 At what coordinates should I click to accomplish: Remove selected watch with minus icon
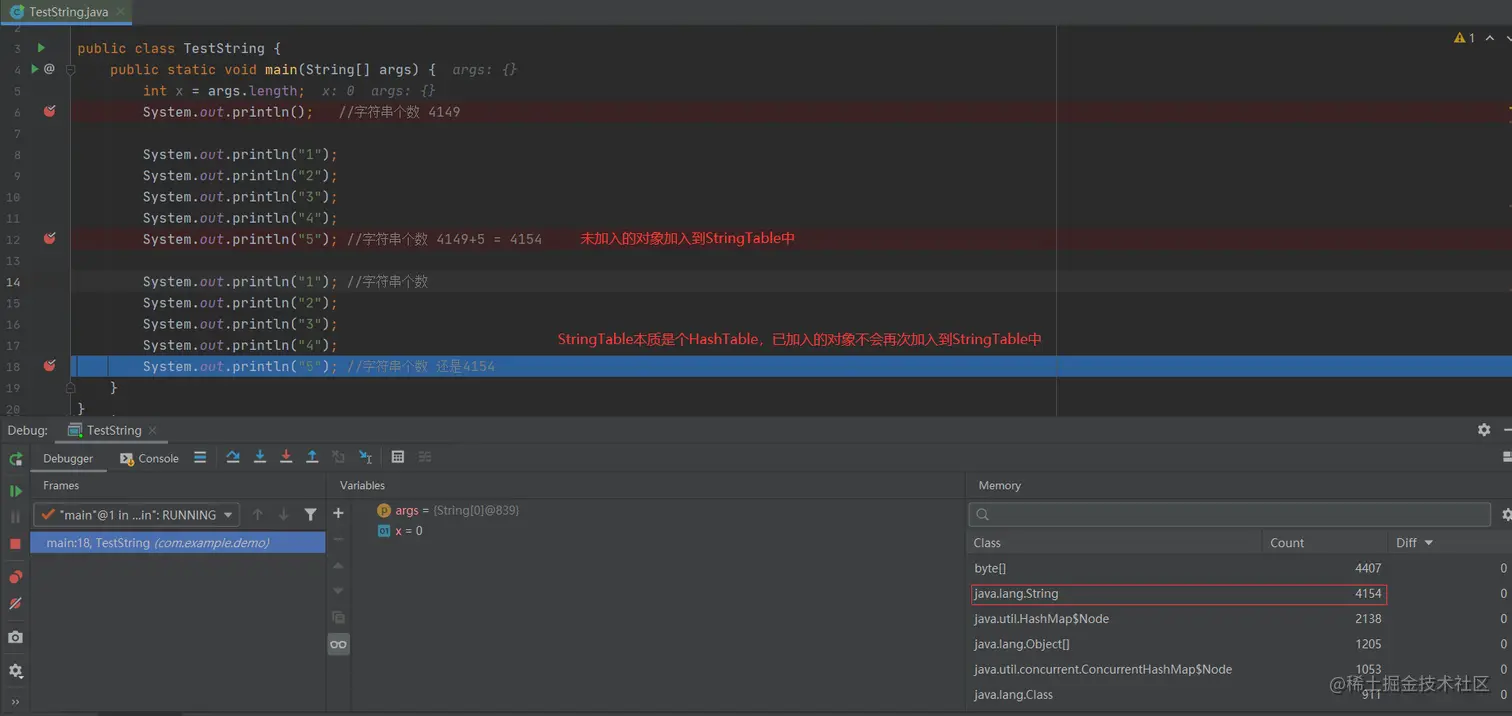[338, 539]
